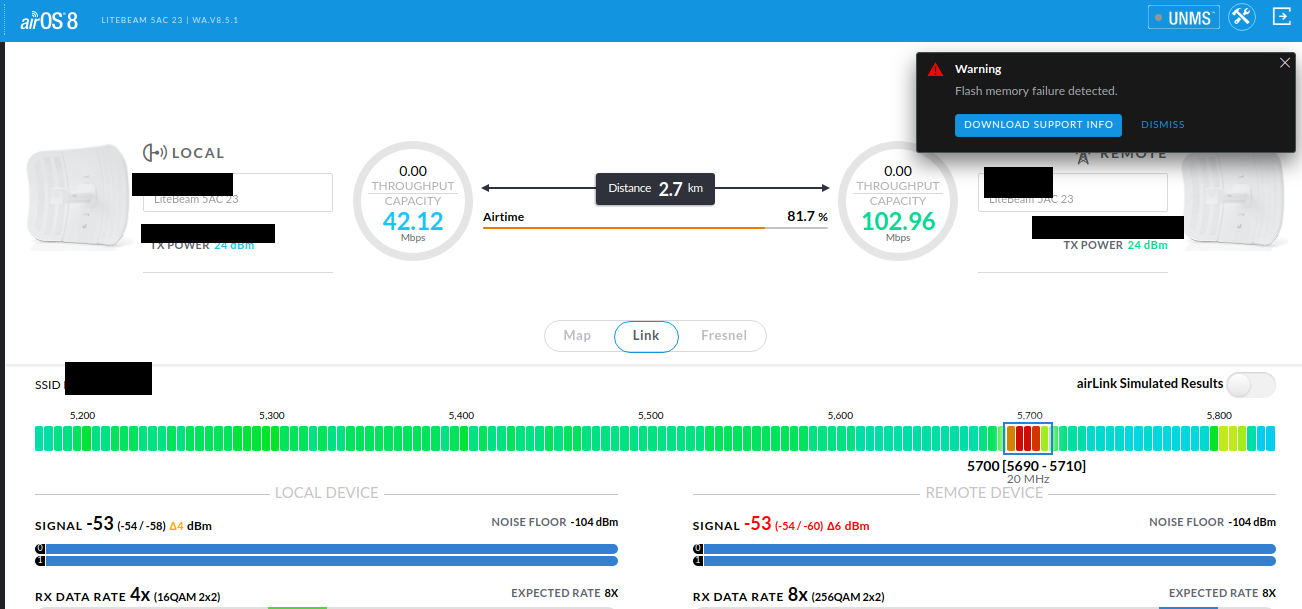Click the Distance 2.7 km label
The image size is (1302, 609).
click(655, 188)
